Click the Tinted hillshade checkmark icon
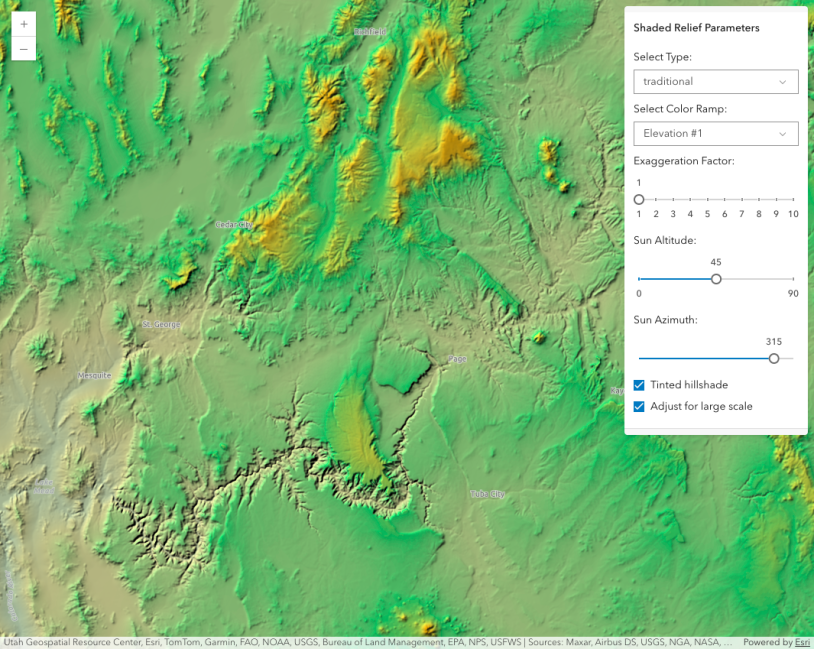This screenshot has width=814, height=649. 639,384
